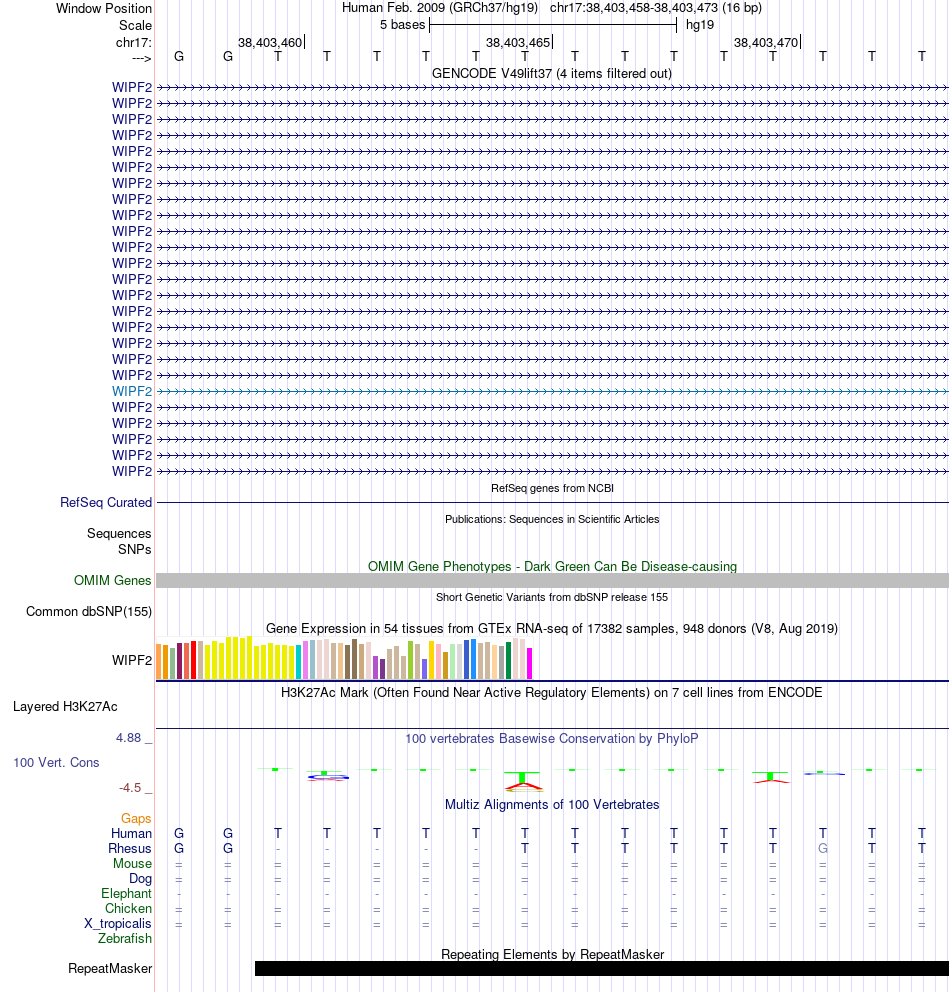The height and width of the screenshot is (992, 950).
Task: Click the Common dbSNP(155) track label
Action: click(89, 612)
